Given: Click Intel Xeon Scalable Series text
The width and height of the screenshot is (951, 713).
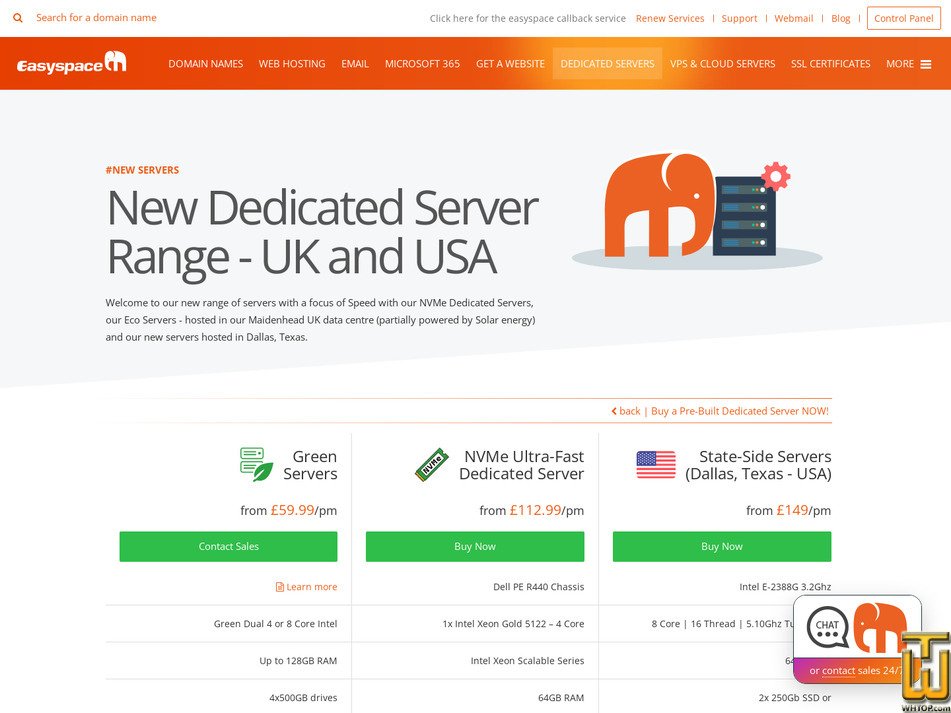Looking at the screenshot, I should point(527,661).
